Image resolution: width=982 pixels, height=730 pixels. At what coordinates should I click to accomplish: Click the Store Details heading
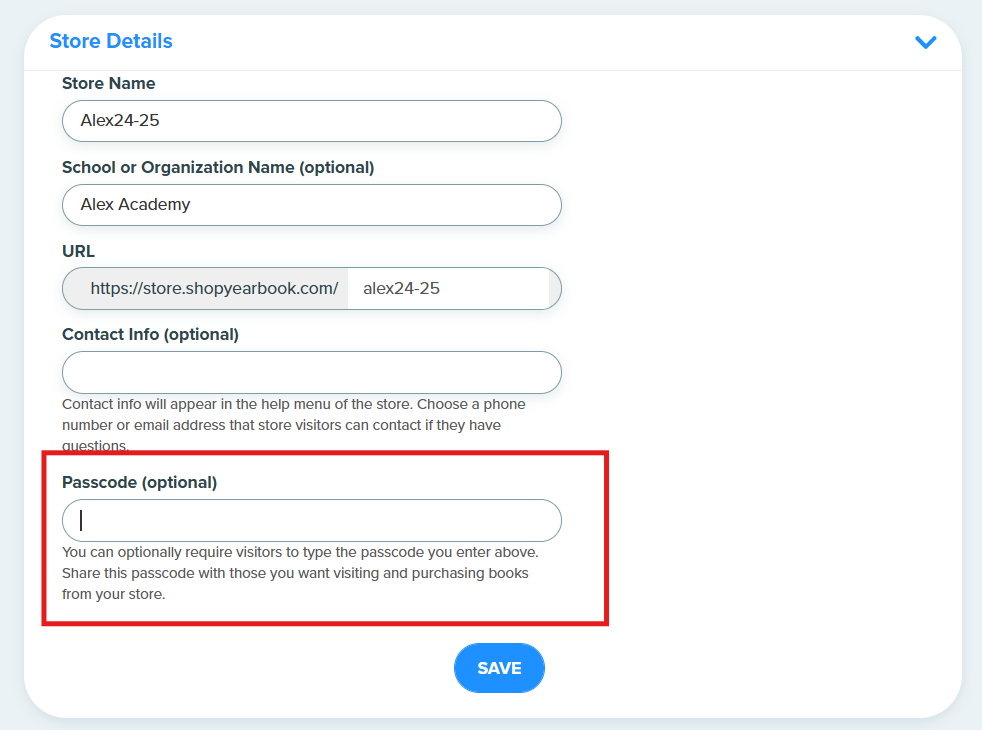(x=111, y=41)
